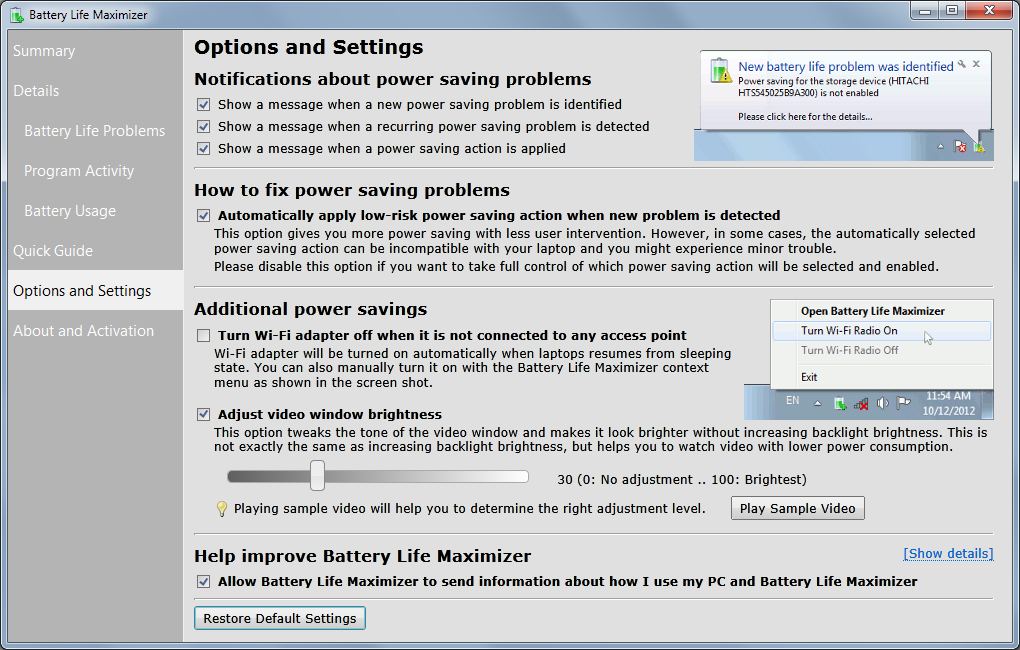The image size is (1020, 650).
Task: Close the notification preview balloon
Action: [976, 64]
